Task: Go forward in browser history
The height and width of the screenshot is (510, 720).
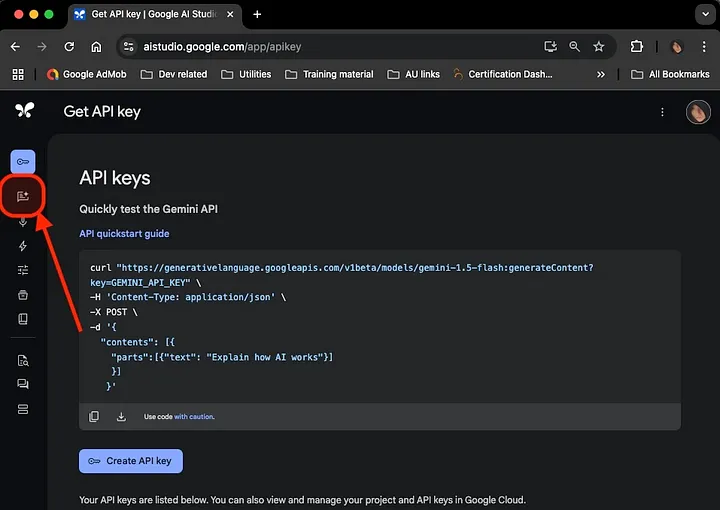Action: click(x=42, y=46)
